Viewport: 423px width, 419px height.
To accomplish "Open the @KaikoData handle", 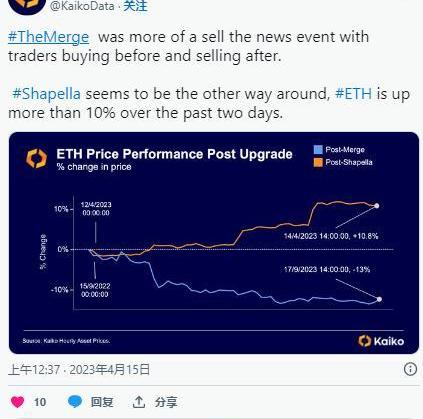I will [x=82, y=6].
